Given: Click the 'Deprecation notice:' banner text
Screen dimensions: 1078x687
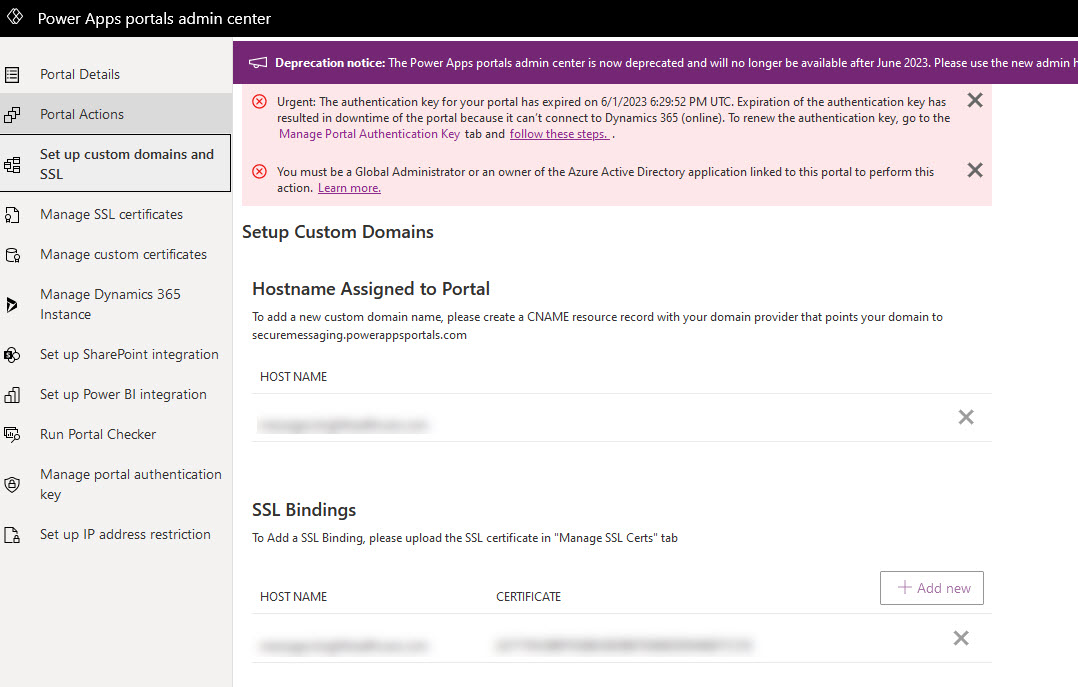Looking at the screenshot, I should coord(330,63).
